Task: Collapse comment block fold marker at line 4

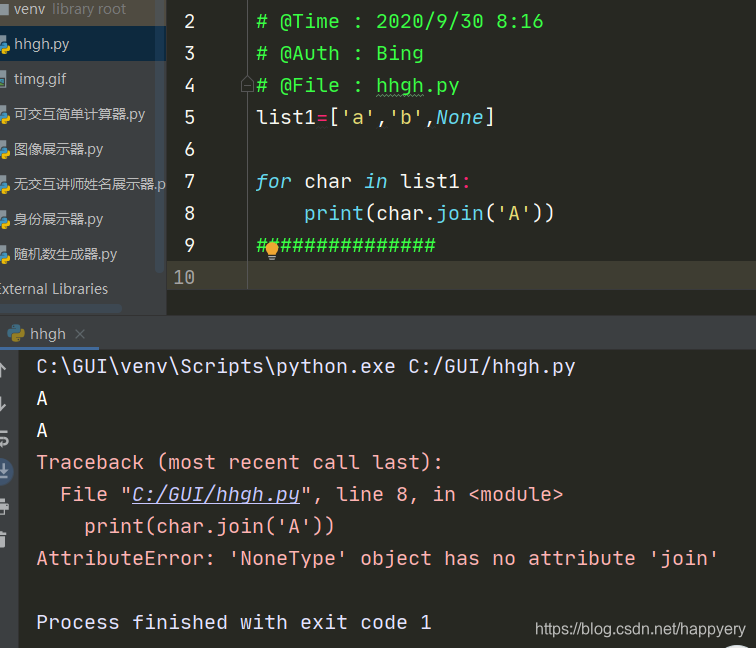Action: tap(247, 84)
